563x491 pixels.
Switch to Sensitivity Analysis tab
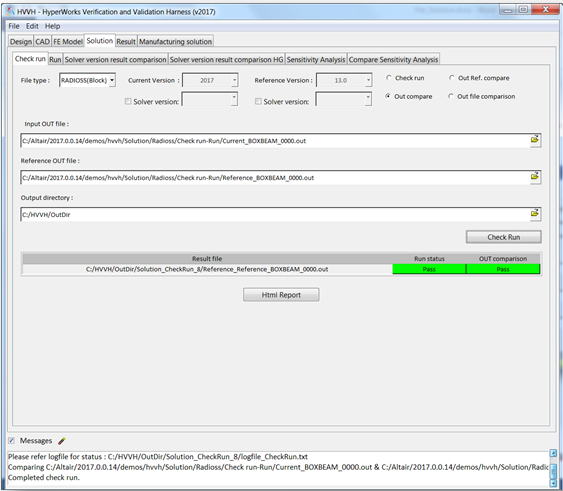pyautogui.click(x=316, y=59)
